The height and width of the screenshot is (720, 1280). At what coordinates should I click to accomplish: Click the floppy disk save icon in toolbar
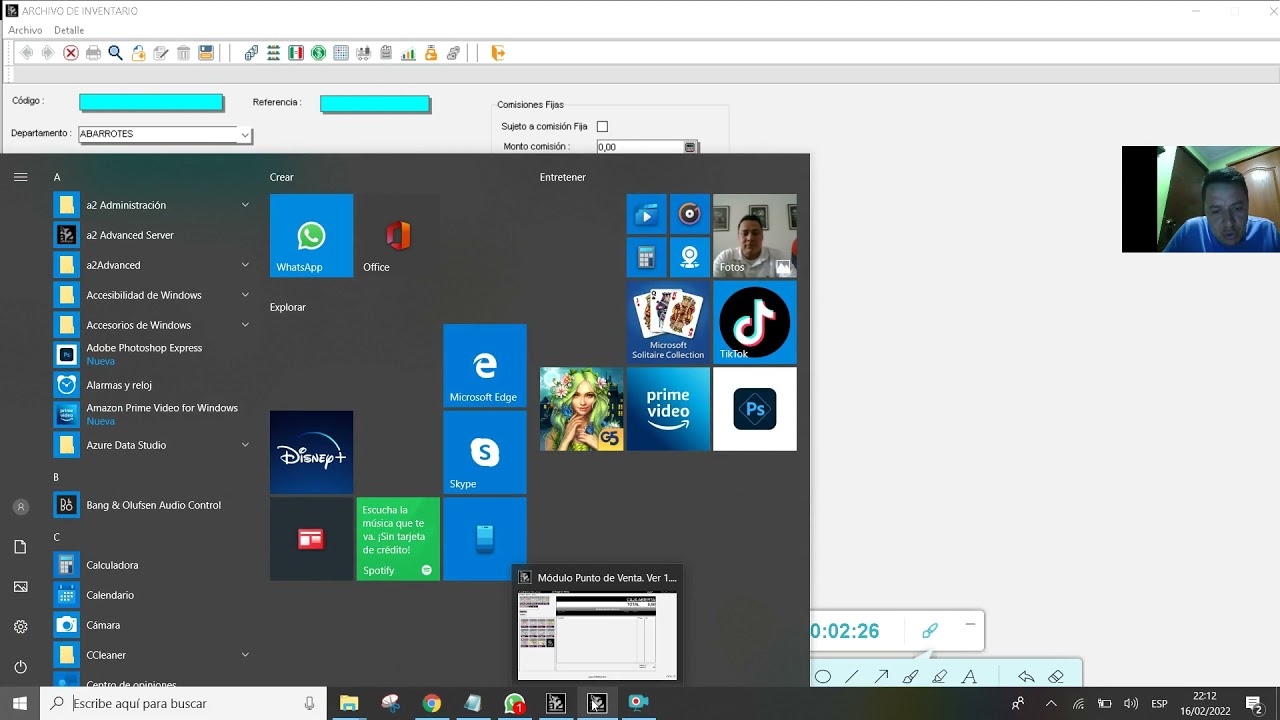tap(206, 53)
